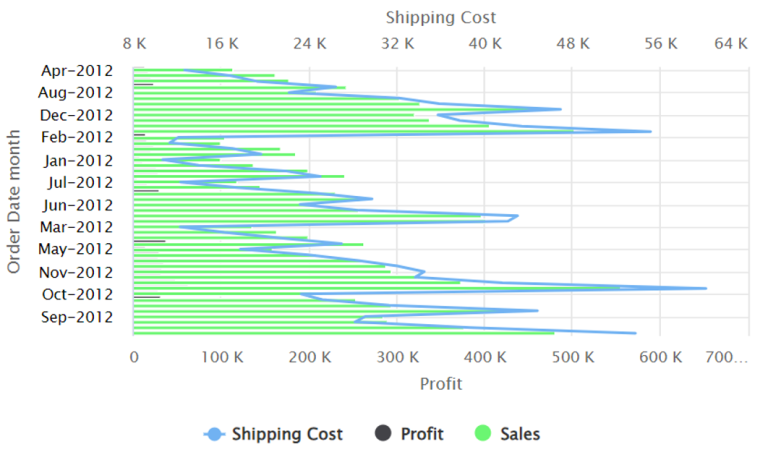The image size is (768, 452).
Task: Click the Shipping Cost line peak near Feb-2012
Action: point(650,131)
